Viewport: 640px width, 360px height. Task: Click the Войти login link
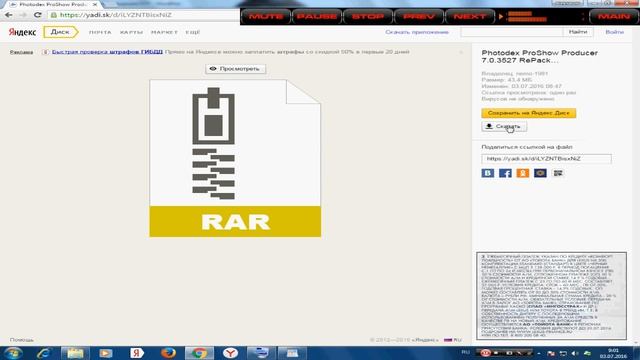[614, 32]
